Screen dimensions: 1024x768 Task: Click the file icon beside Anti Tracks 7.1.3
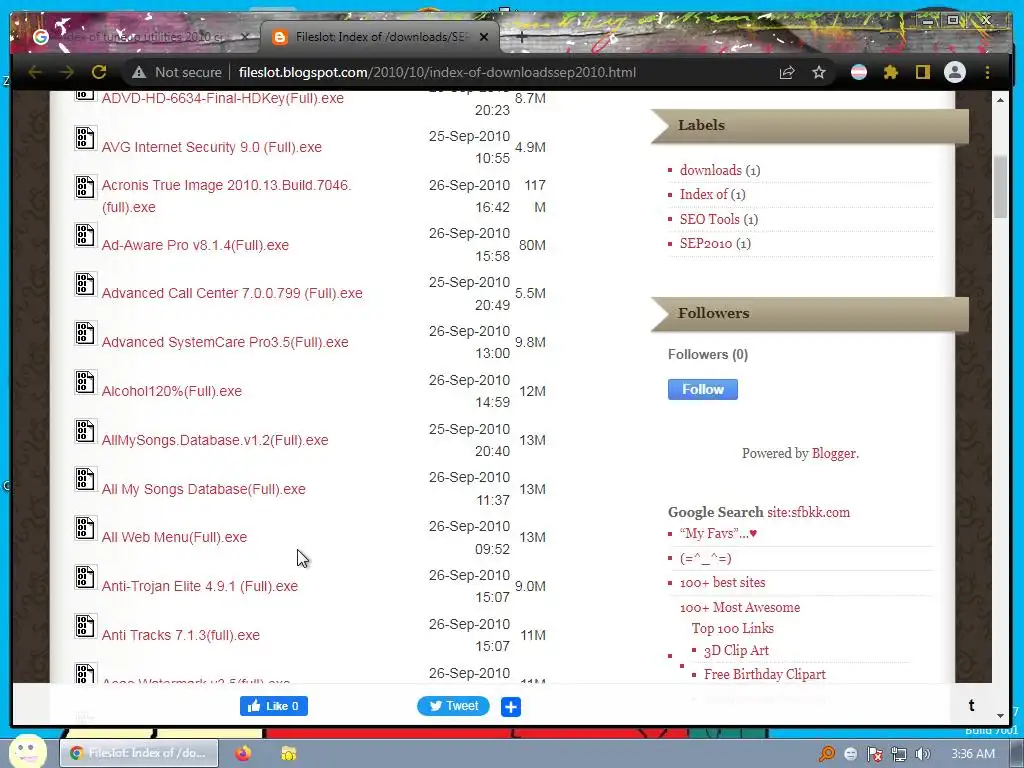[x=85, y=626]
